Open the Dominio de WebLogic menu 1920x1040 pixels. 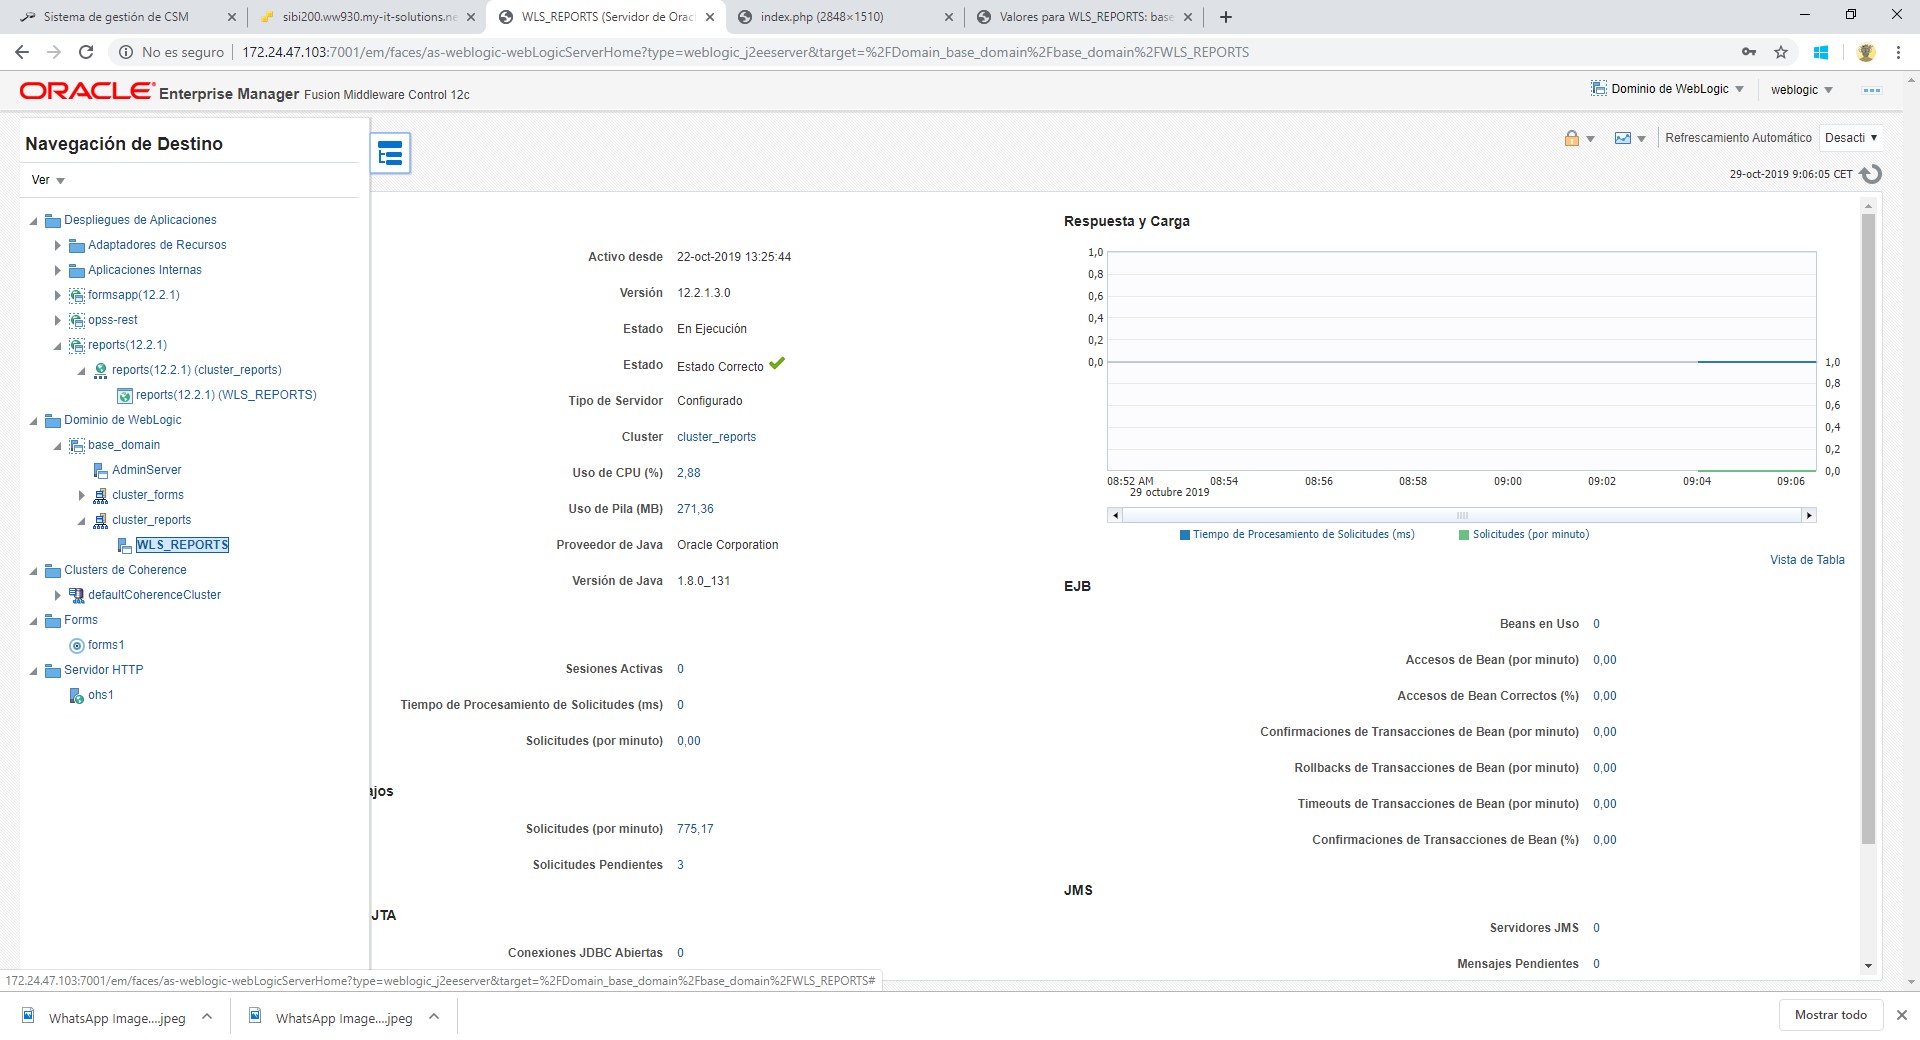pos(1668,89)
